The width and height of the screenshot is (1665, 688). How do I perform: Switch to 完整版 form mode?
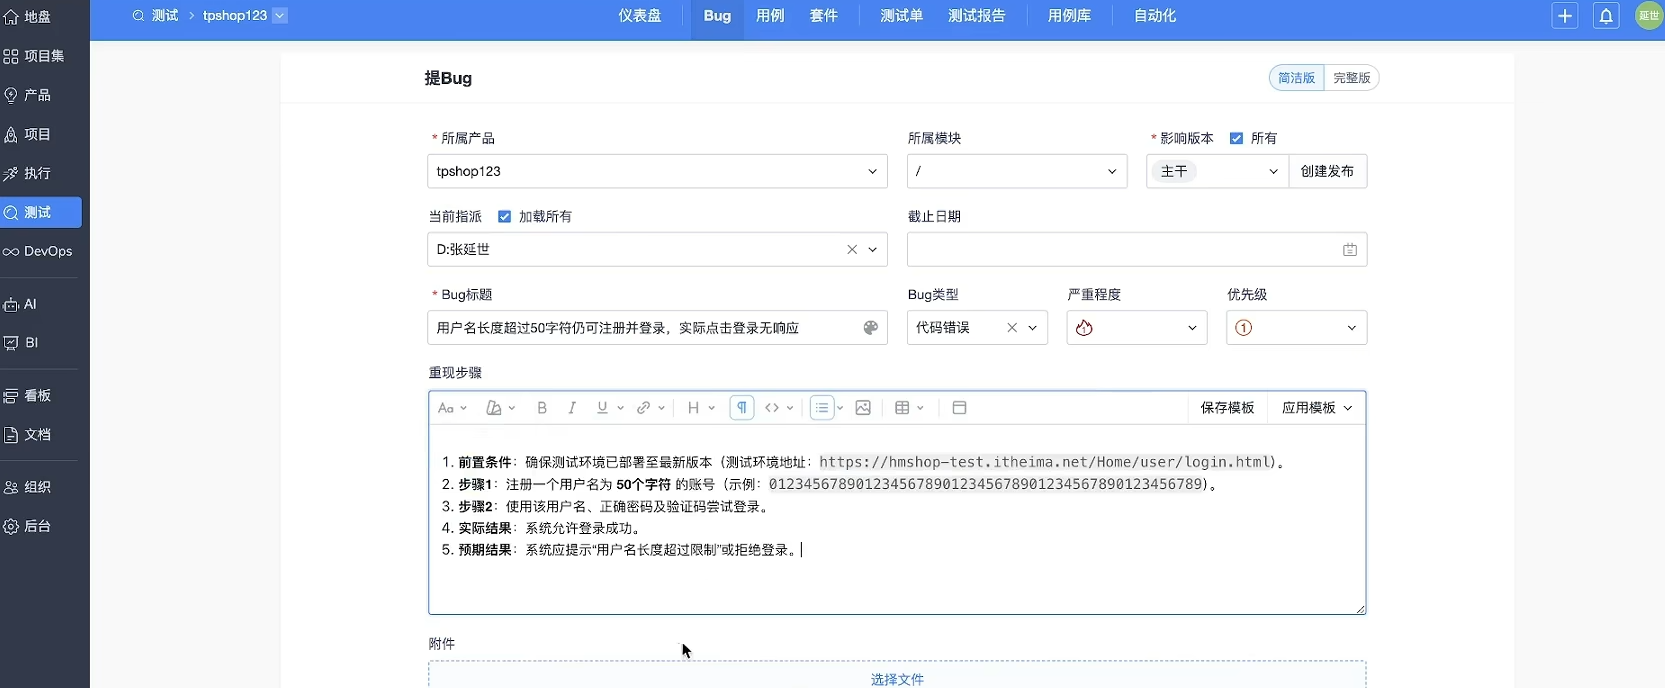point(1352,78)
